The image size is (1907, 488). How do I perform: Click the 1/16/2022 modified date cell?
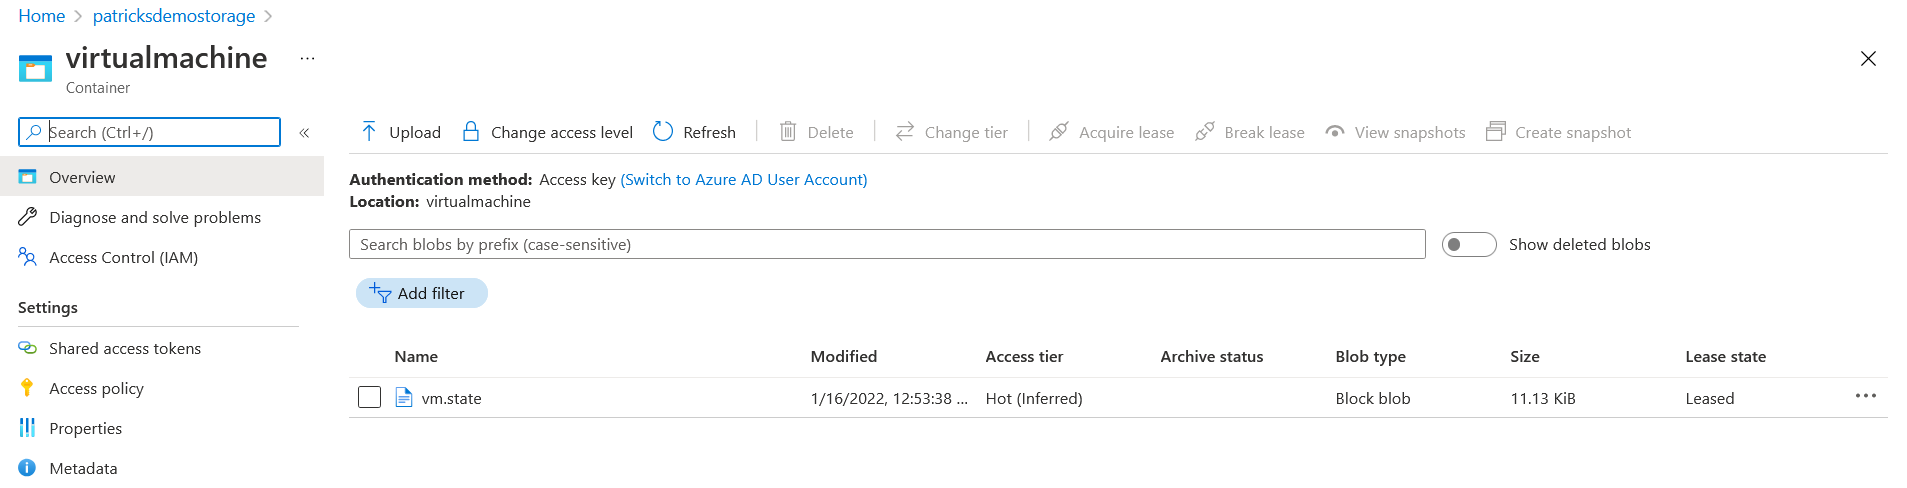click(889, 398)
